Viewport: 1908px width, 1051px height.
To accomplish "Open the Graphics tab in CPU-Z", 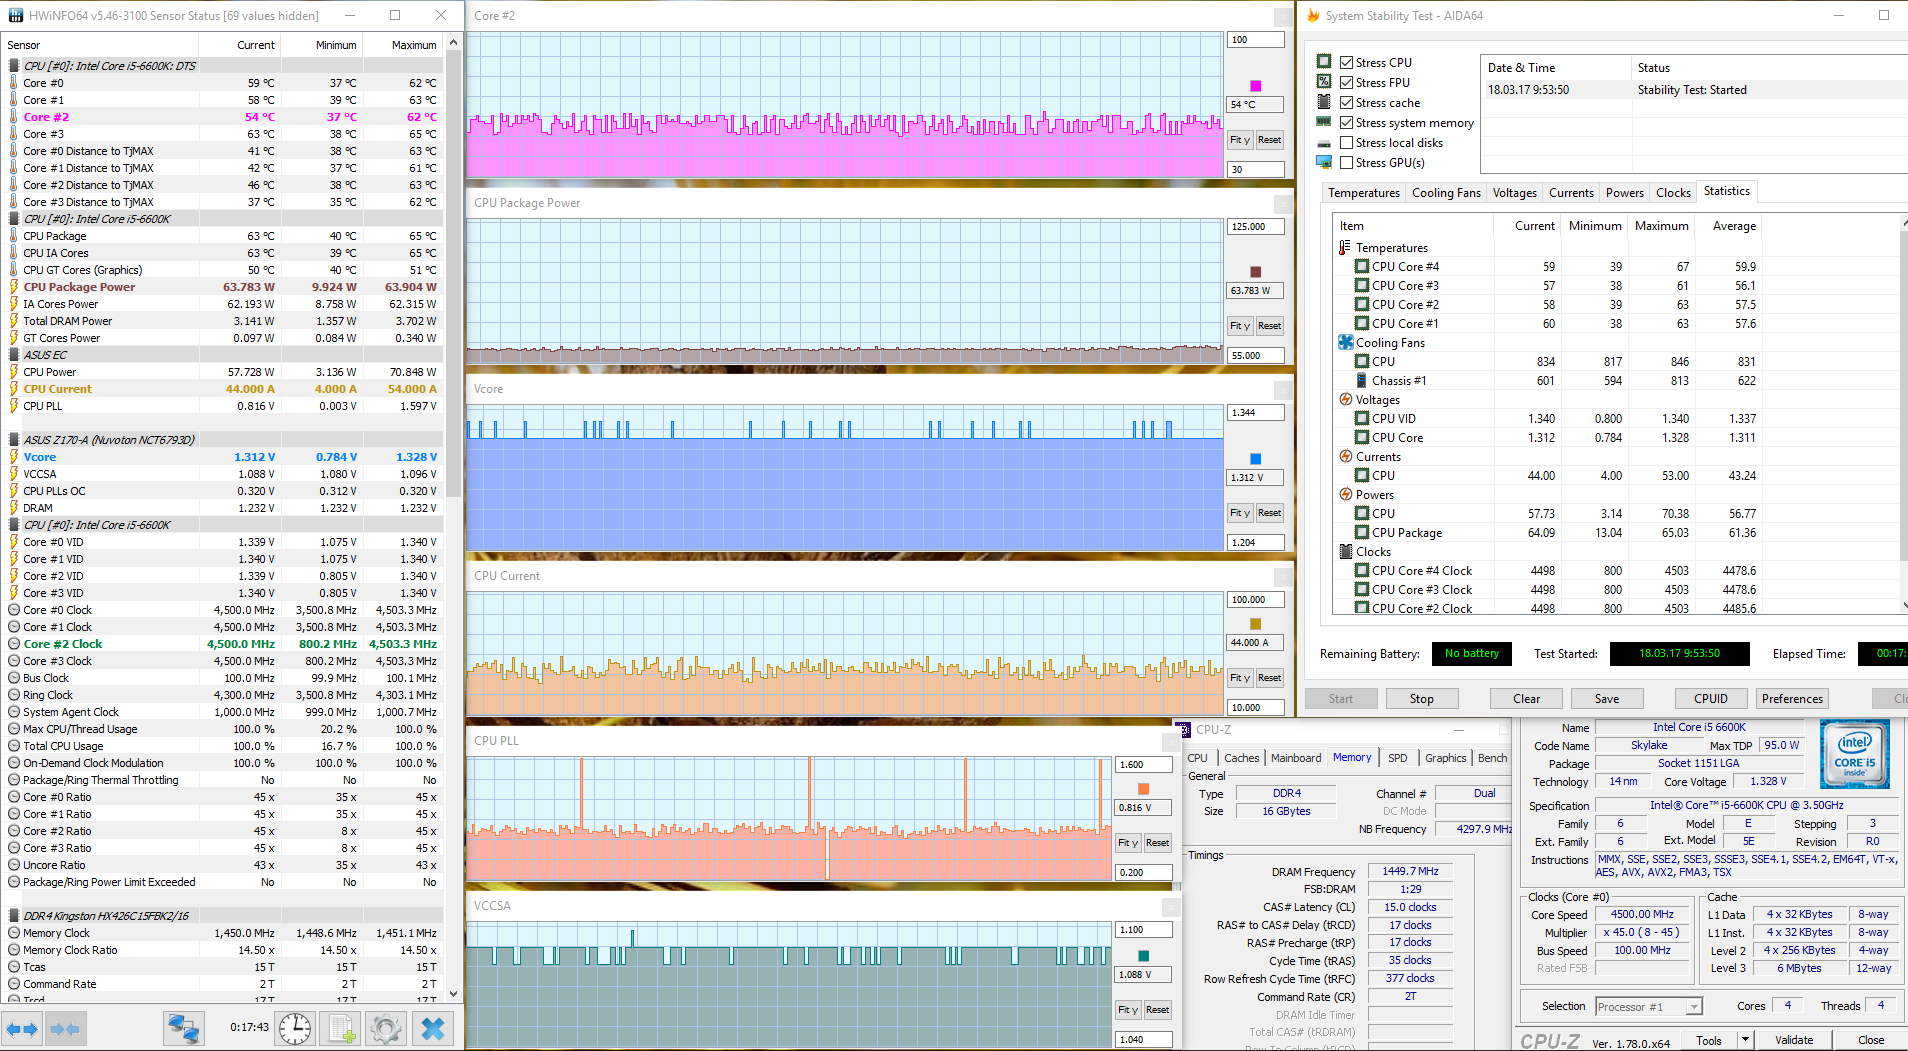I will (x=1446, y=758).
